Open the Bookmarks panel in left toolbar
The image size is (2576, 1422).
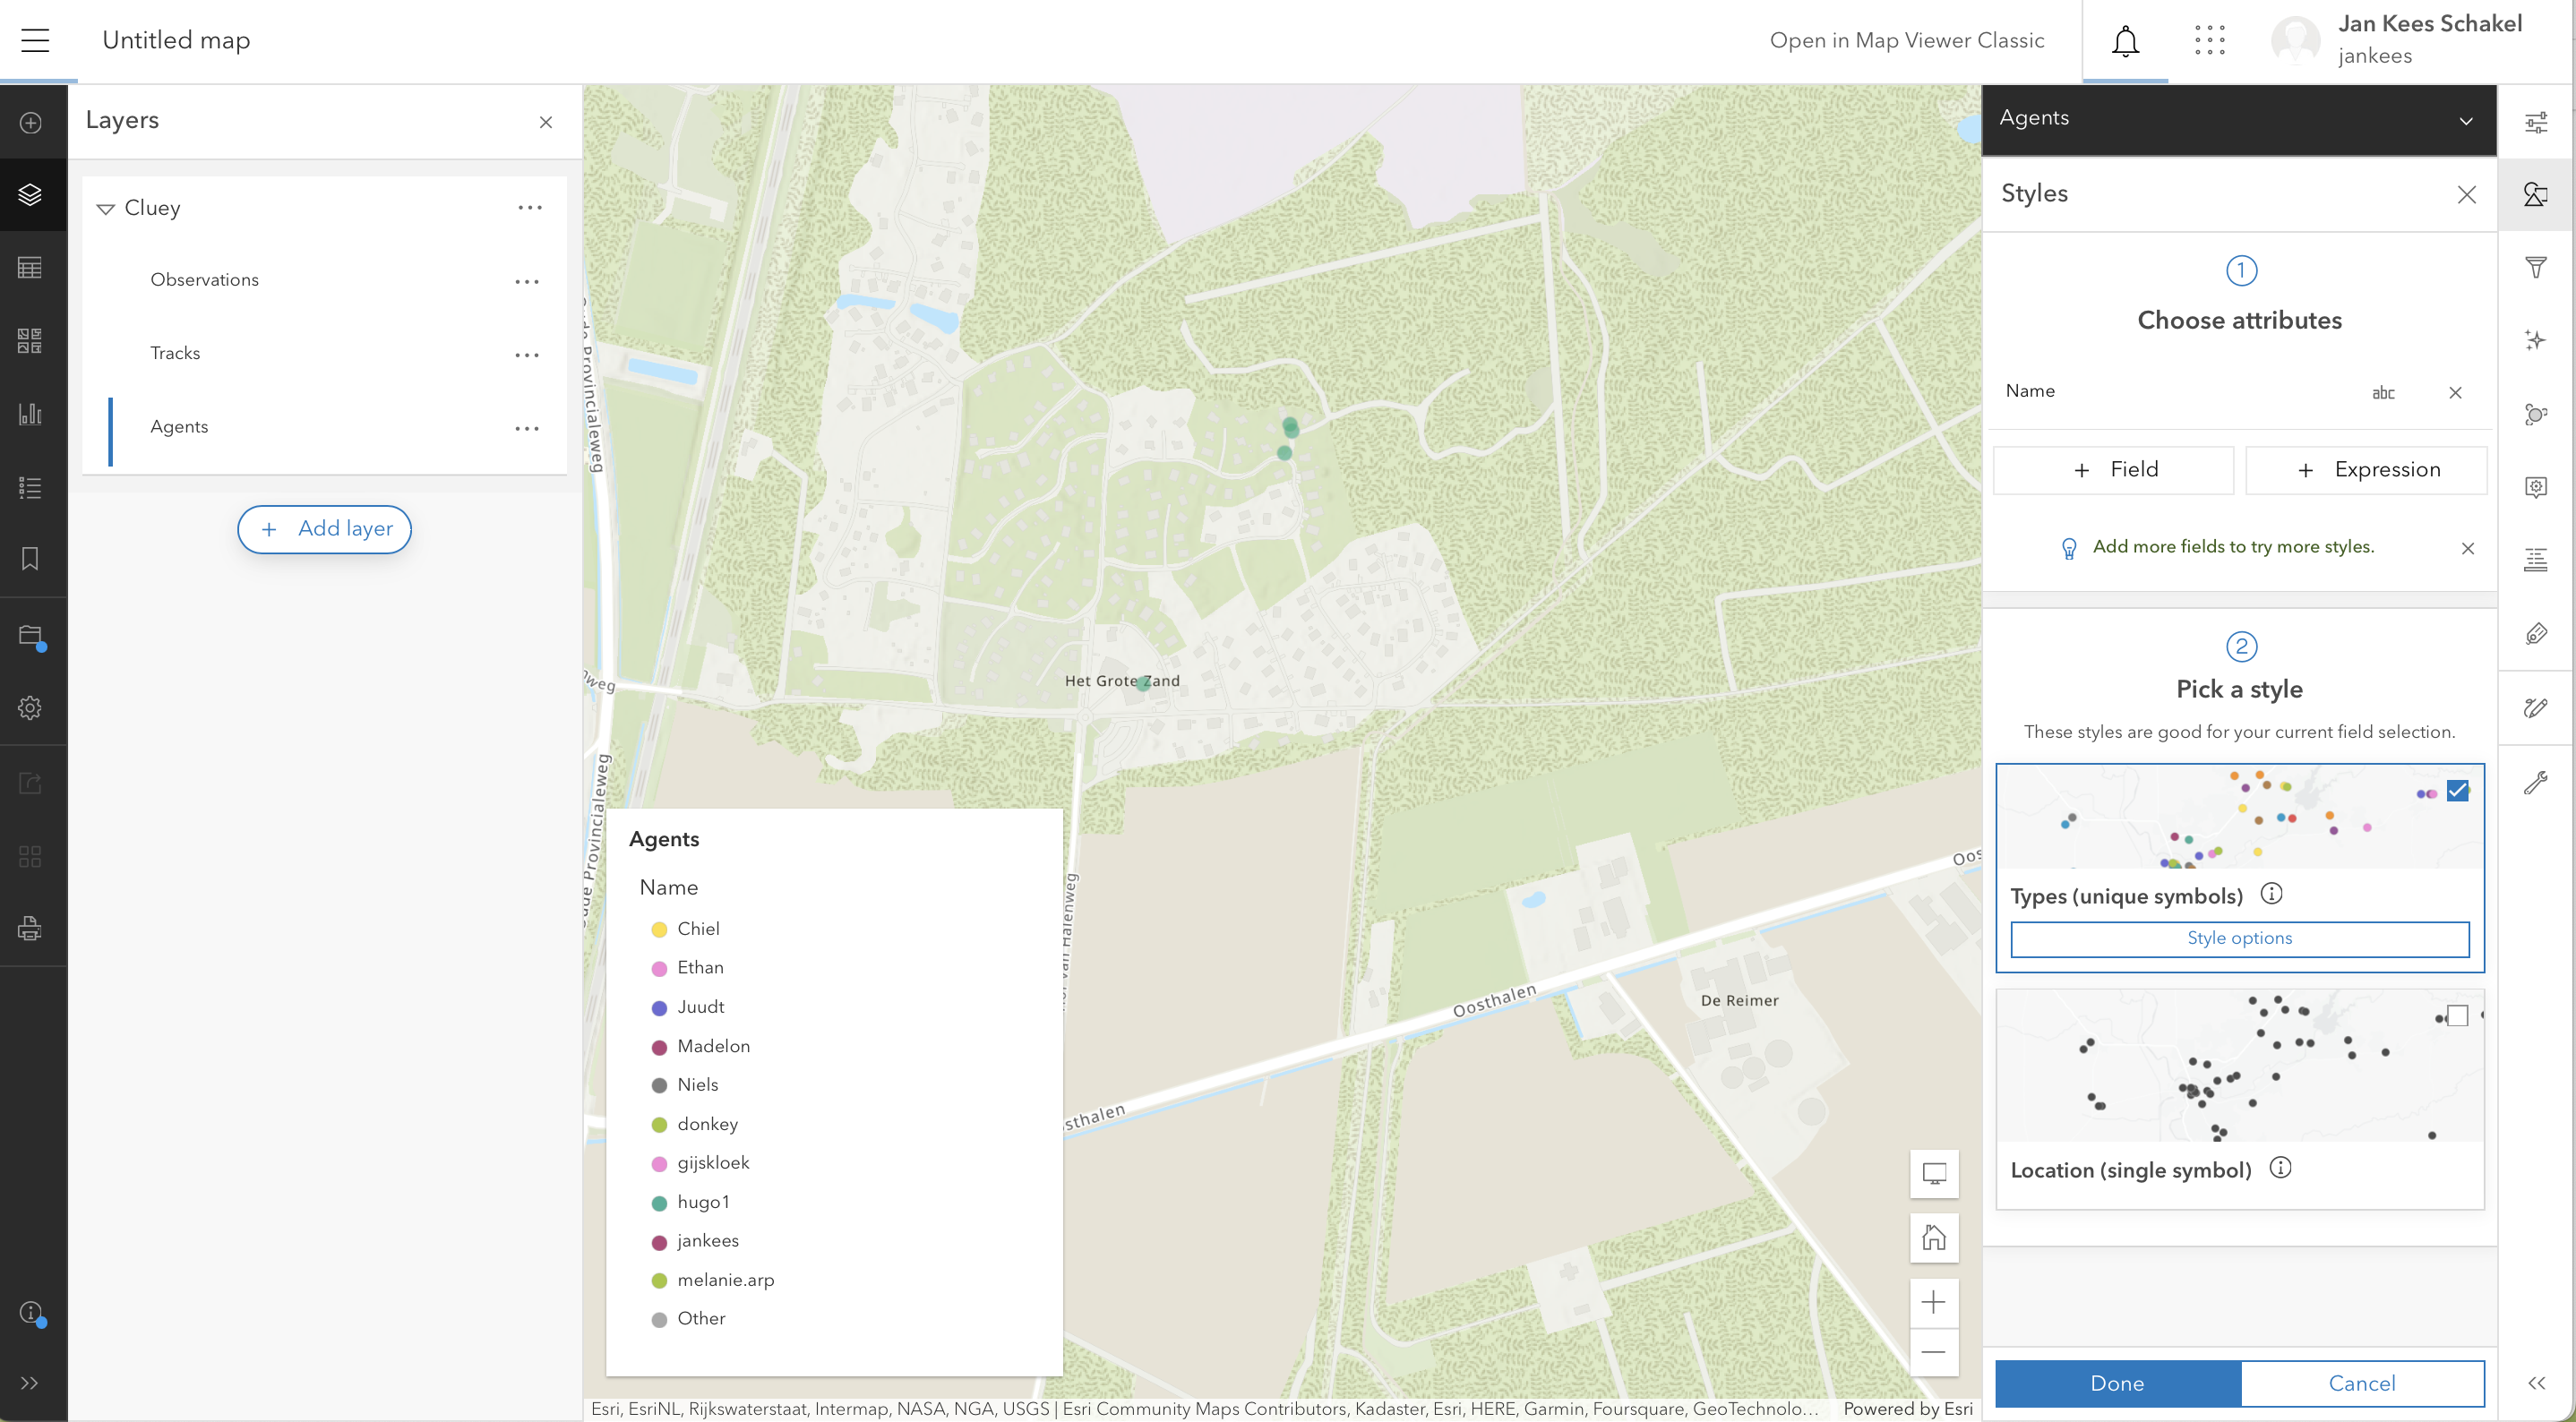click(x=30, y=559)
